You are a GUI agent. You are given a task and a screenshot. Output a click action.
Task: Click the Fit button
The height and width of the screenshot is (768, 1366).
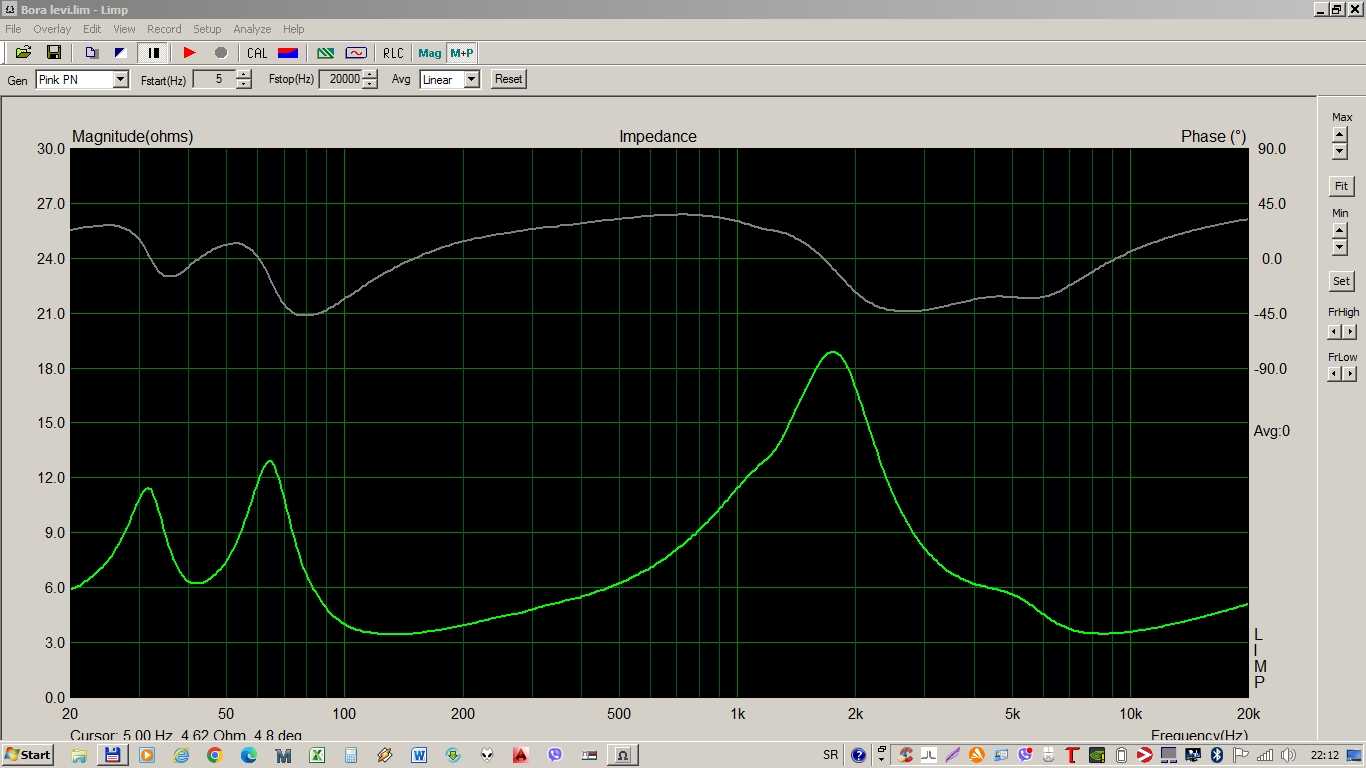1341,186
